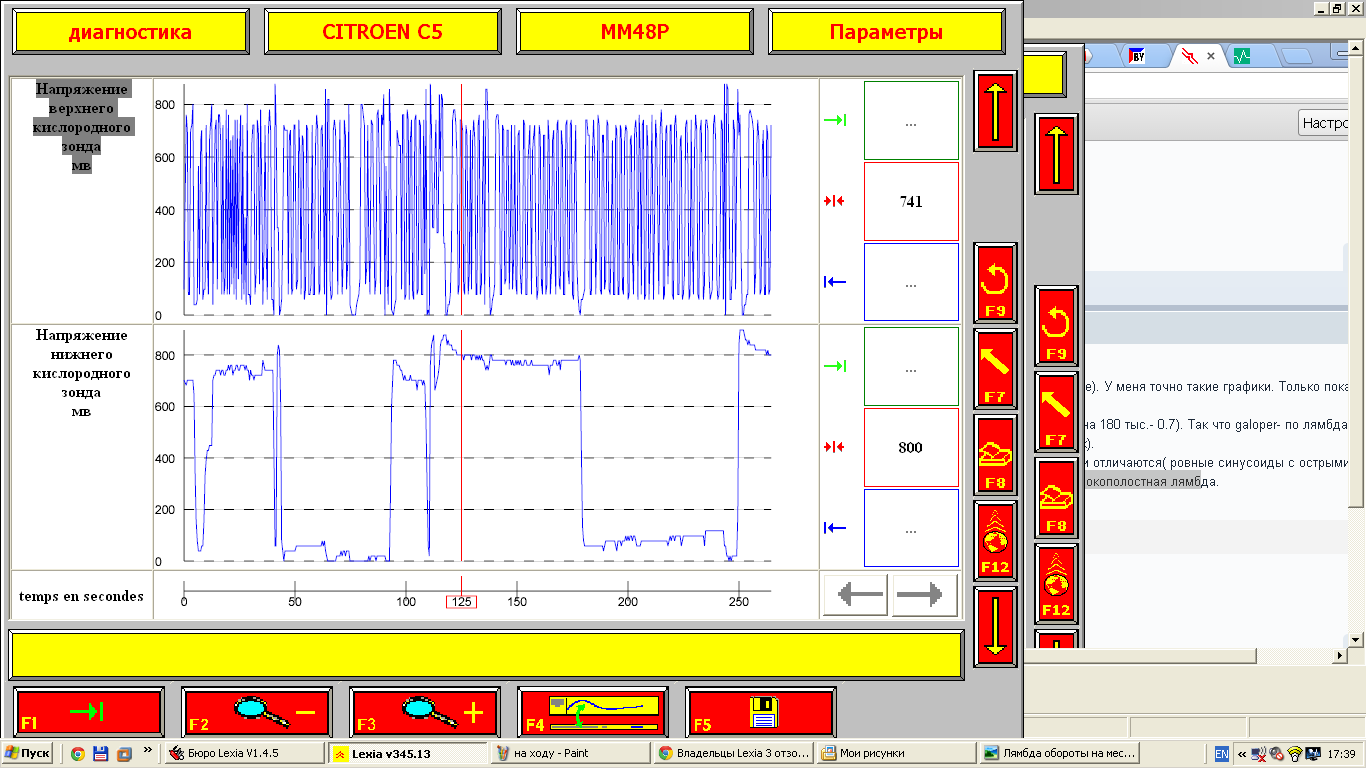1366x768 pixels.
Task: Open the диагностика header button
Action: coord(130,32)
